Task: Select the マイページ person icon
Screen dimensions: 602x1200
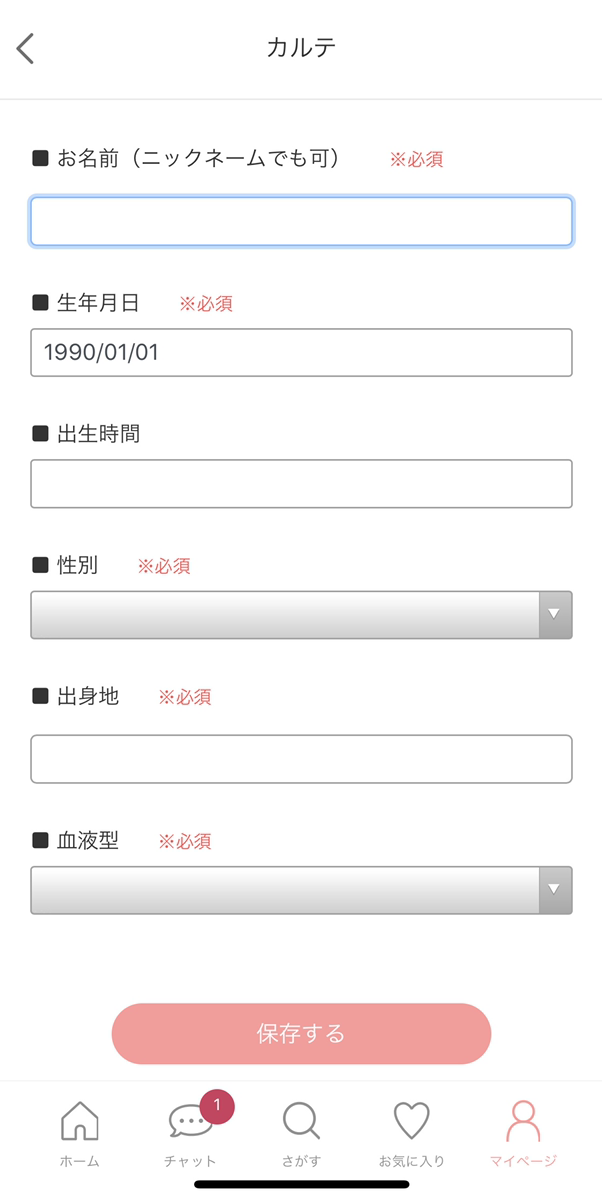Action: click(523, 1121)
